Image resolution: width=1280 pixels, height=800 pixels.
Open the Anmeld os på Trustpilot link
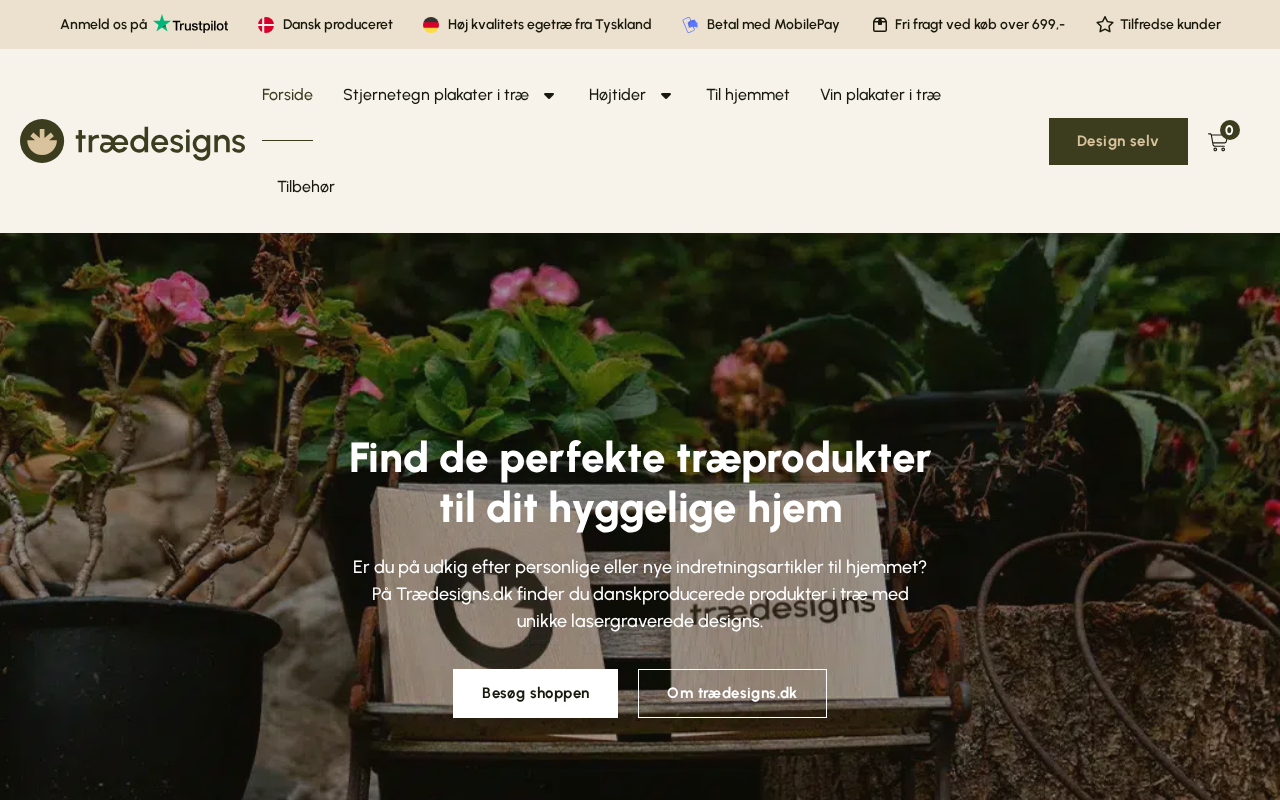point(144,24)
